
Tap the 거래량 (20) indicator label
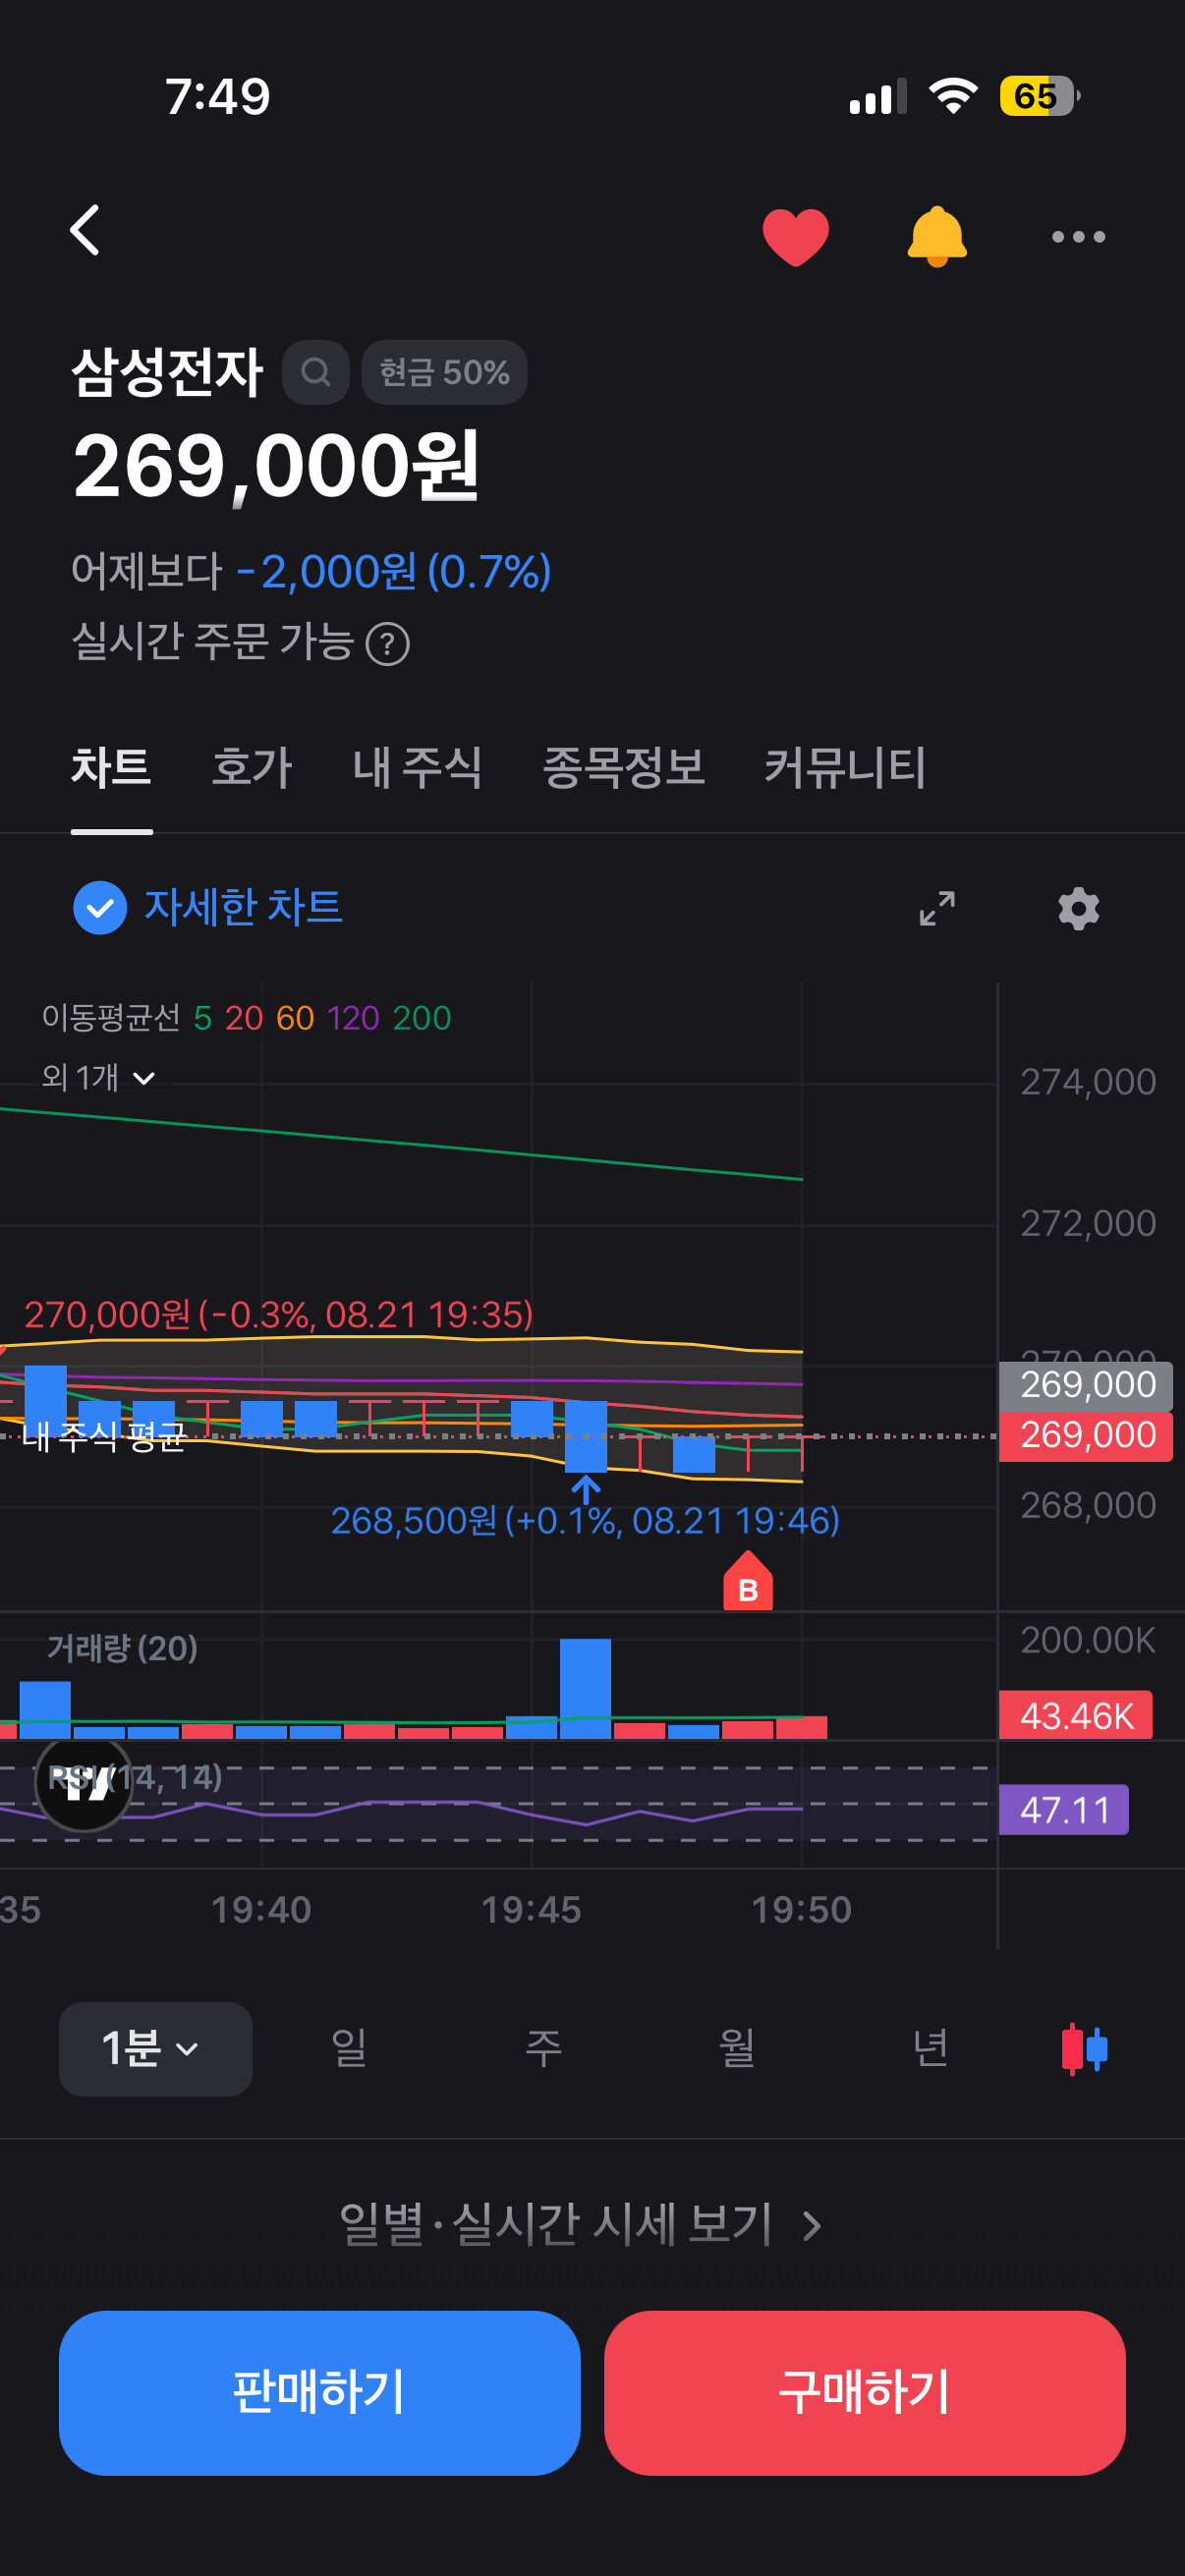click(122, 1648)
